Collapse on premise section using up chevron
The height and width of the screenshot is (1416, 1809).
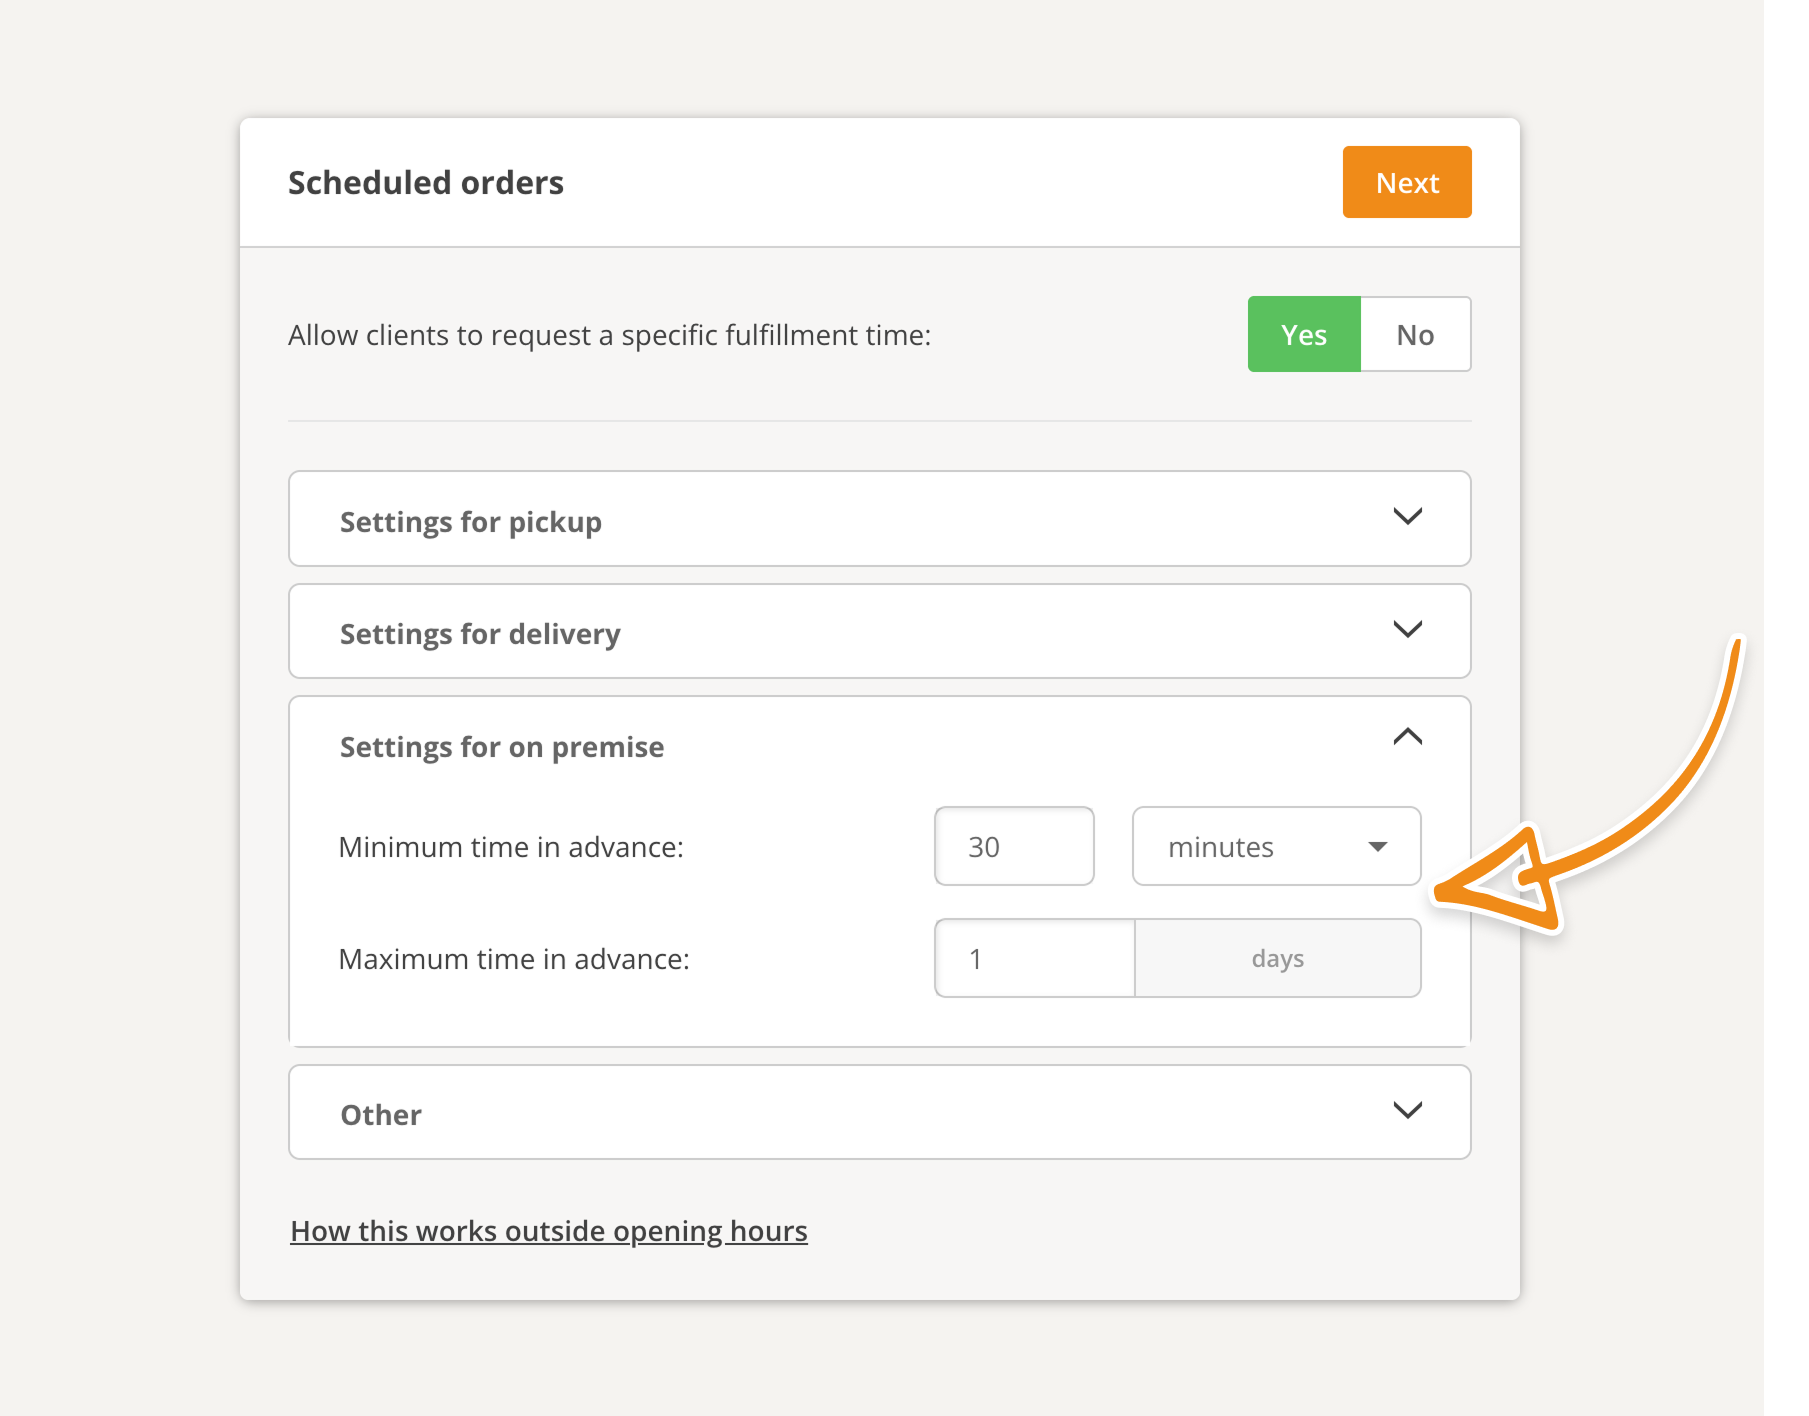point(1407,737)
